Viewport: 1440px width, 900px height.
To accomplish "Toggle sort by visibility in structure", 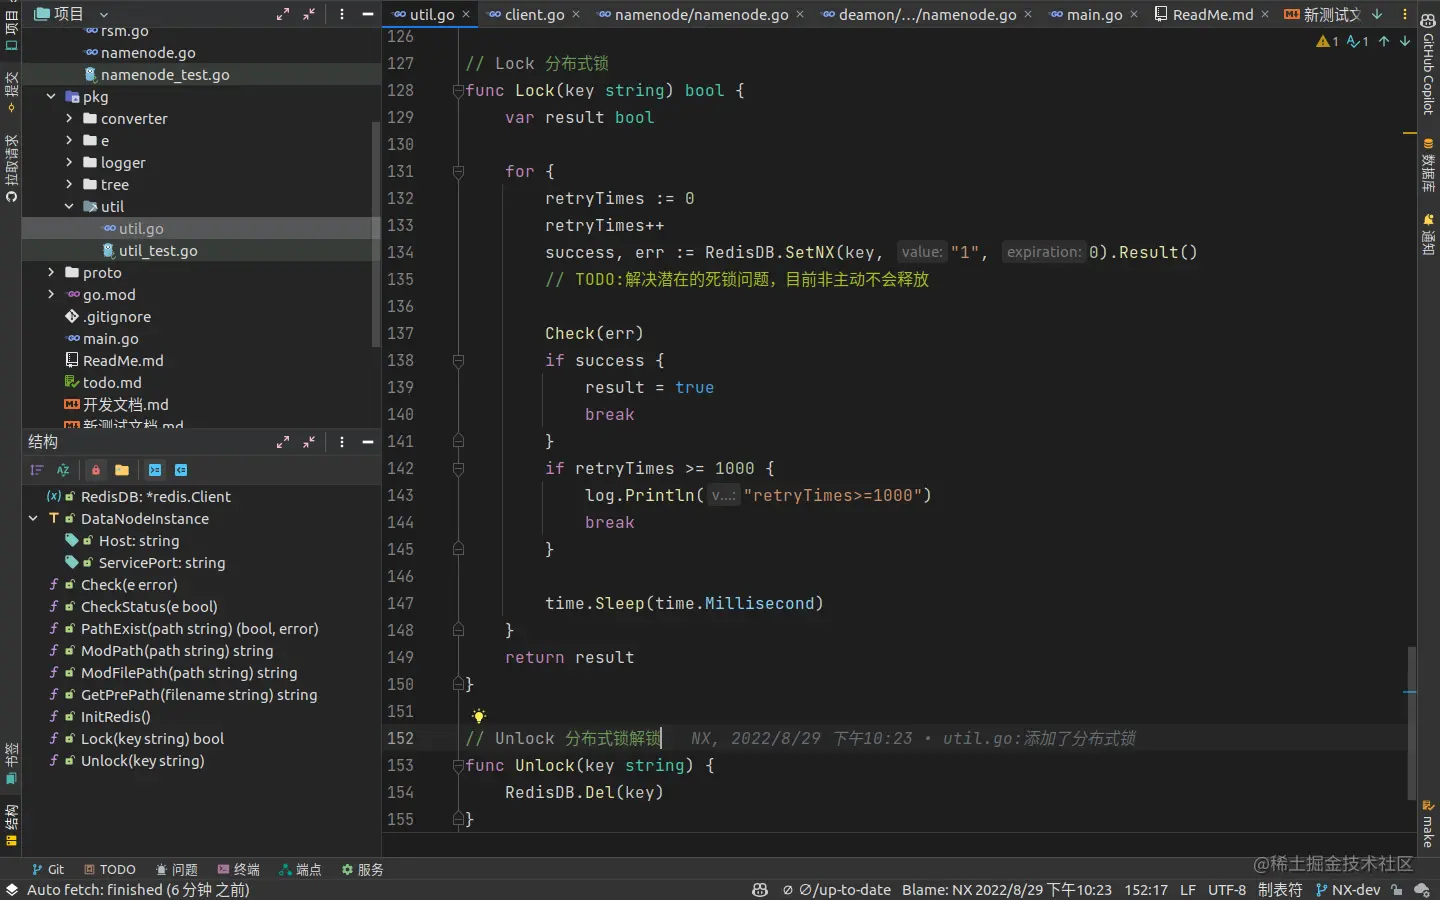I will pos(37,470).
